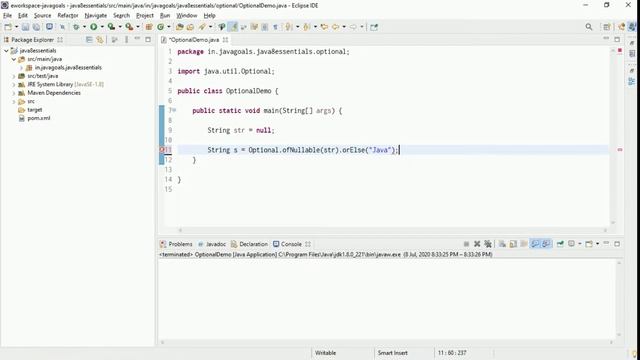Image resolution: width=640 pixels, height=360 pixels.
Task: Click the editor horizontal scrollbar
Action: 392,230
